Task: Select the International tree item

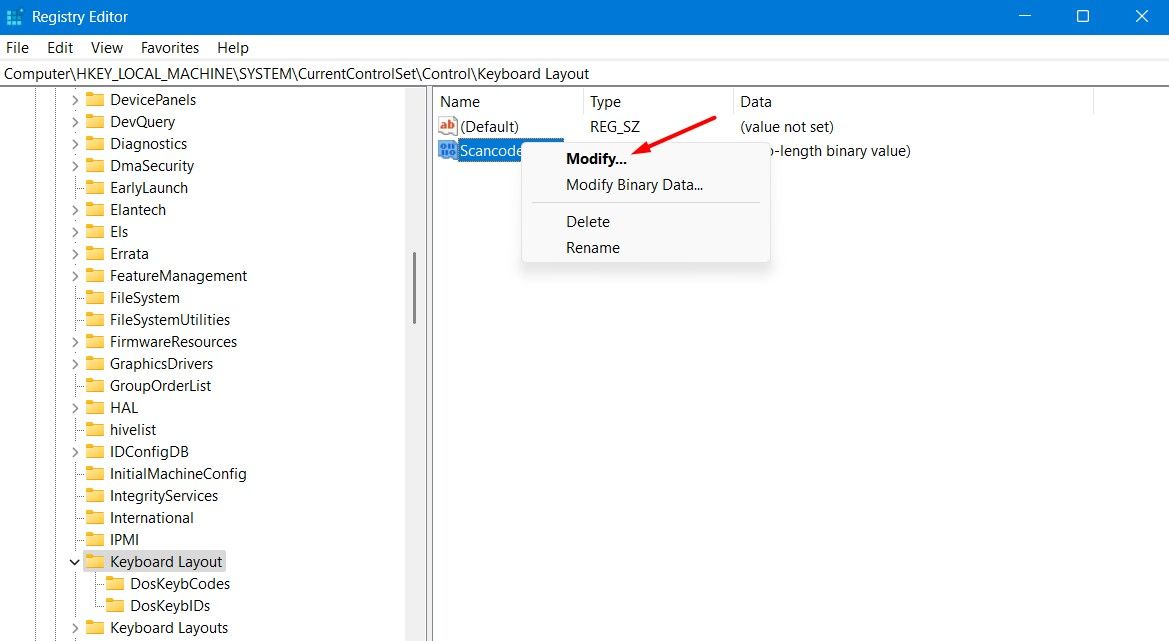Action: (151, 517)
